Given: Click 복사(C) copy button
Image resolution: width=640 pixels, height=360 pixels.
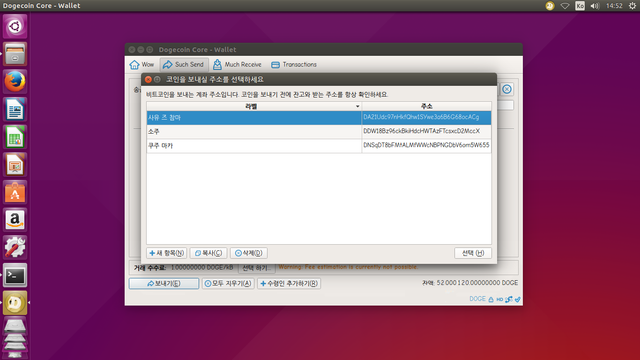Looking at the screenshot, I should pos(208,253).
